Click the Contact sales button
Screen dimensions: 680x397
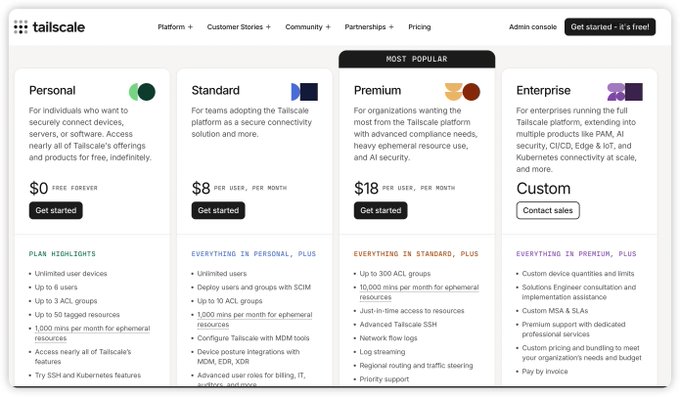(548, 210)
